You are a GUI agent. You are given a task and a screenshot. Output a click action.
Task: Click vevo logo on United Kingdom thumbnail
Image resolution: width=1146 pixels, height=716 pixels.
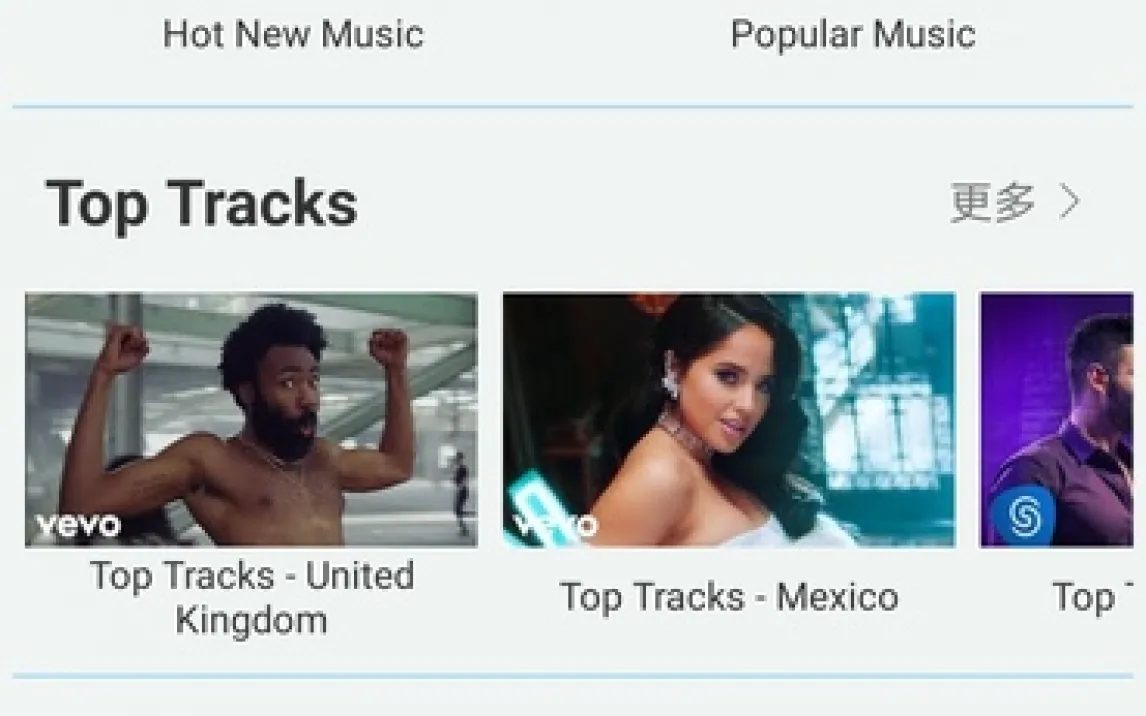tap(78, 525)
